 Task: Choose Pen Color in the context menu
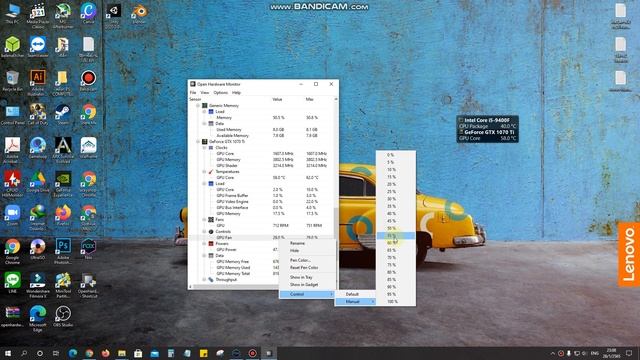(307, 260)
